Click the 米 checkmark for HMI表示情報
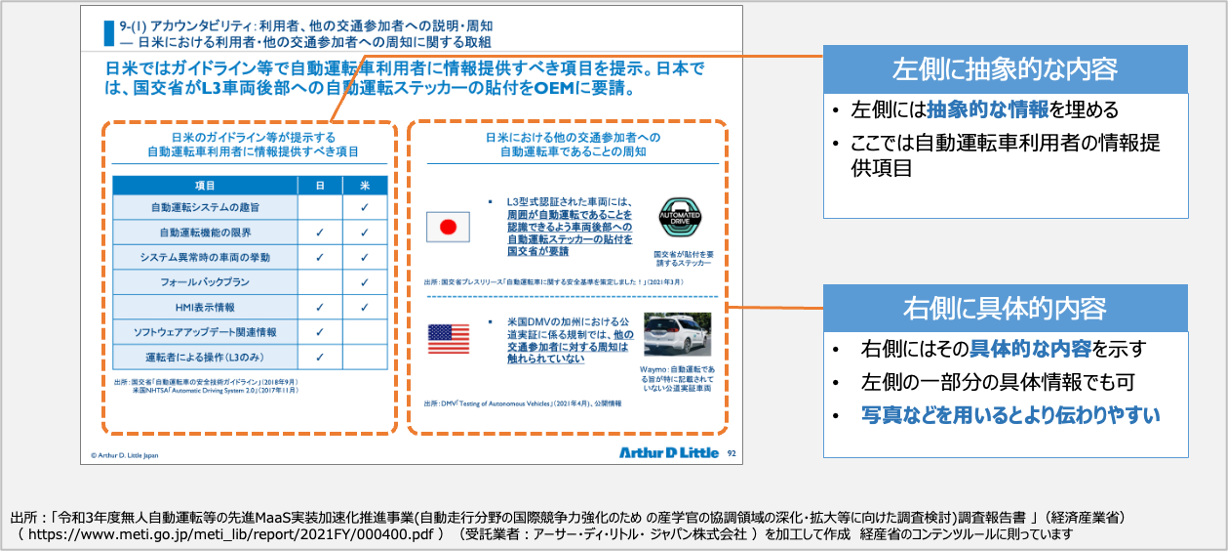The image size is (1228, 552). [365, 307]
